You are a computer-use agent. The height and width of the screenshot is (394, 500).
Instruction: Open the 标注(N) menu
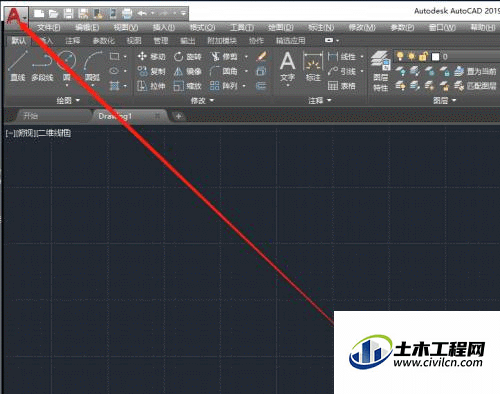point(321,28)
